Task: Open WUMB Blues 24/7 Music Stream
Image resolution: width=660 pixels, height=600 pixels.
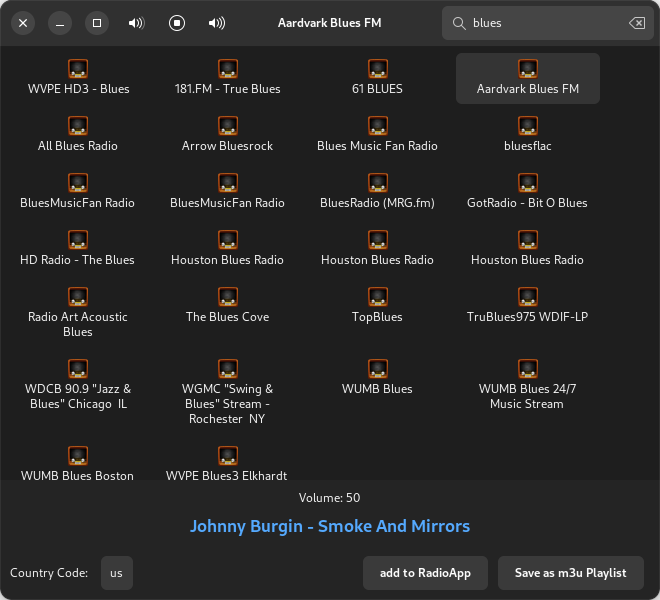Action: point(528,385)
